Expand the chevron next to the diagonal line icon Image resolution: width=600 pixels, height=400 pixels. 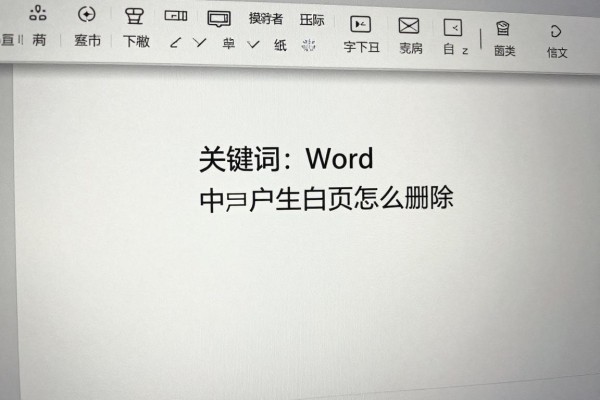[200, 42]
